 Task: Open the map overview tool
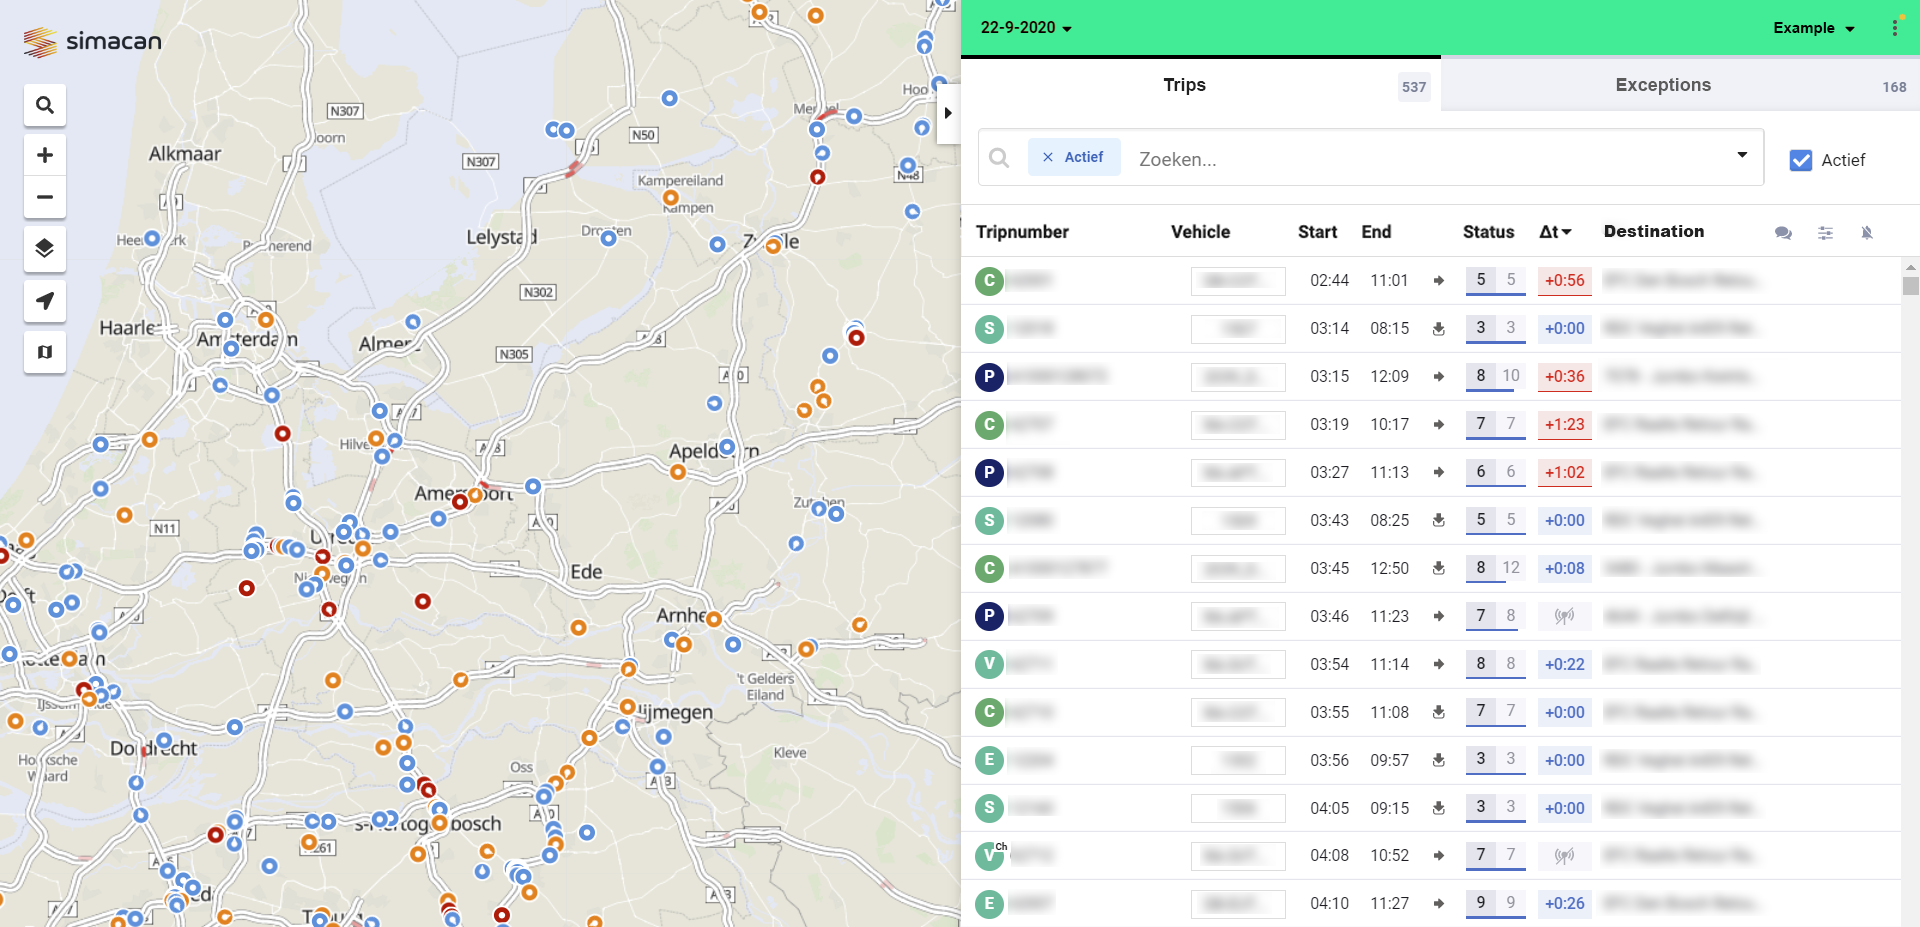coord(44,352)
